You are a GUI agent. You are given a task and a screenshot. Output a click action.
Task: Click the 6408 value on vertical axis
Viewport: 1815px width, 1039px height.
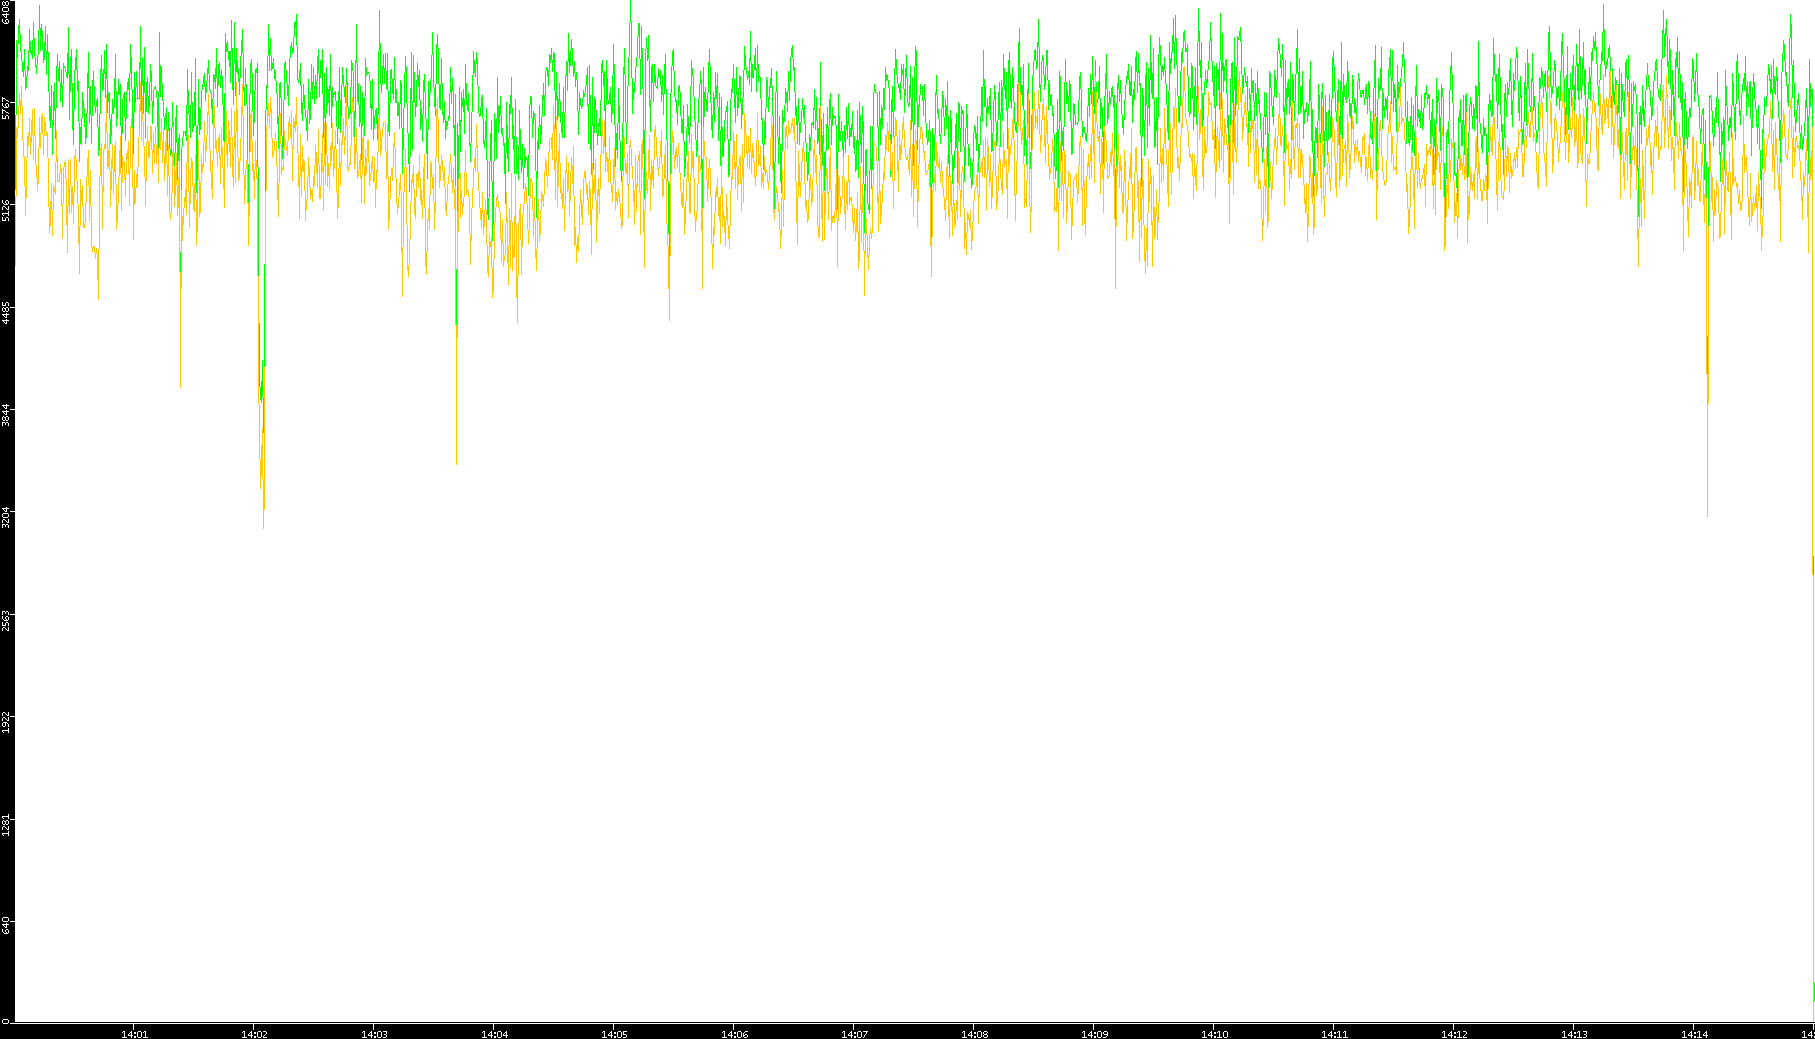tap(6, 11)
